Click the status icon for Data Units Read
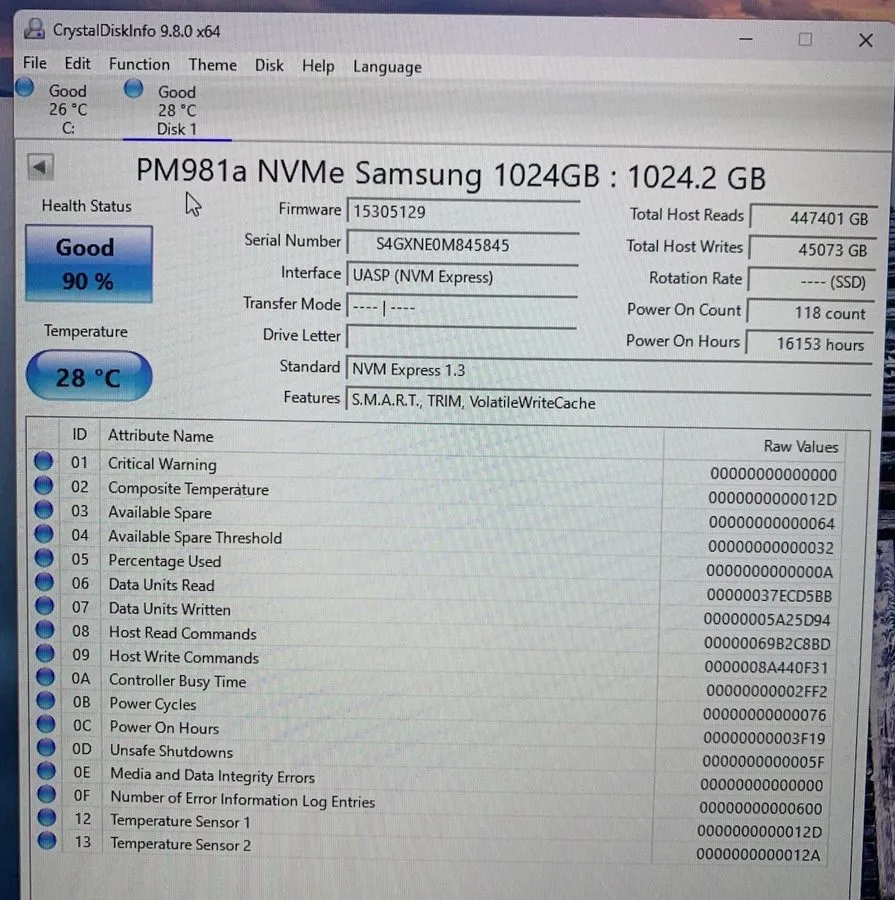The width and height of the screenshot is (895, 900). [44, 581]
